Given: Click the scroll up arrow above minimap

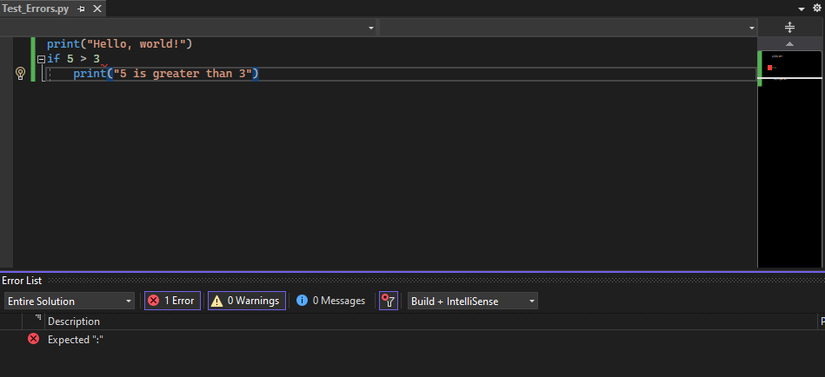Looking at the screenshot, I should coord(790,44).
